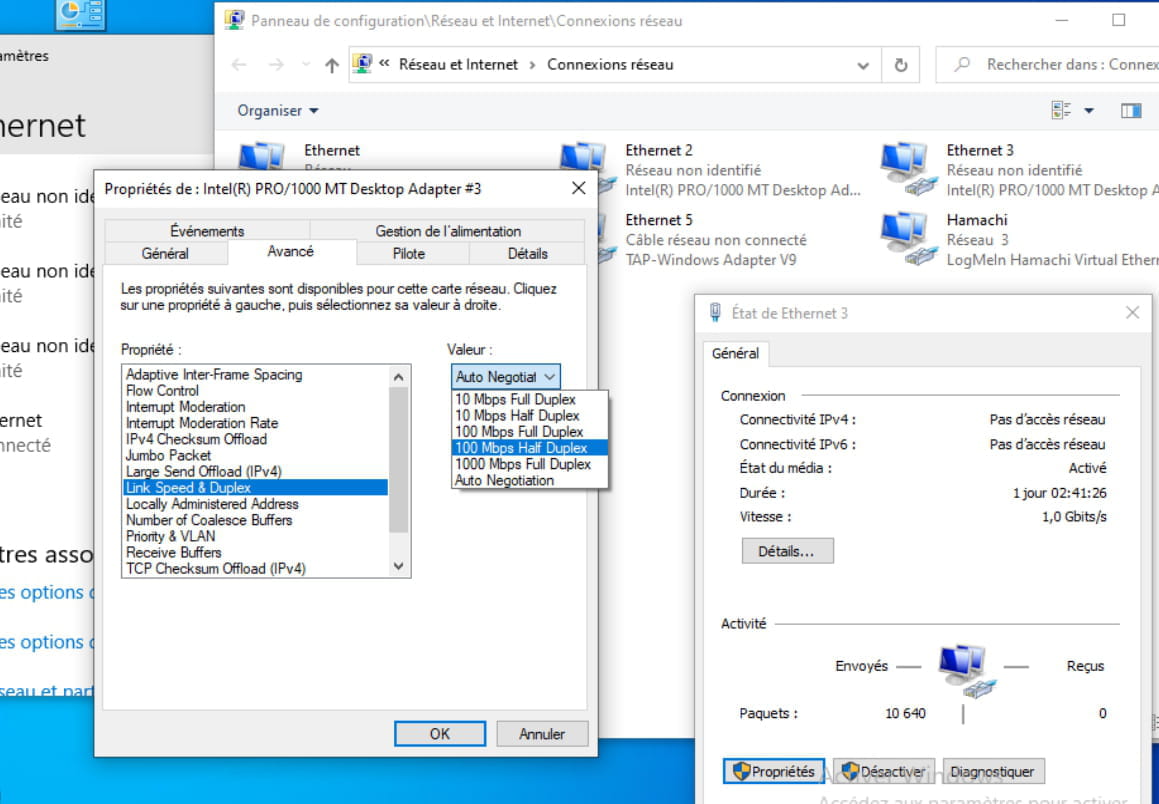Switch to the Détails tab
Image resolution: width=1159 pixels, height=804 pixels.
tap(528, 253)
